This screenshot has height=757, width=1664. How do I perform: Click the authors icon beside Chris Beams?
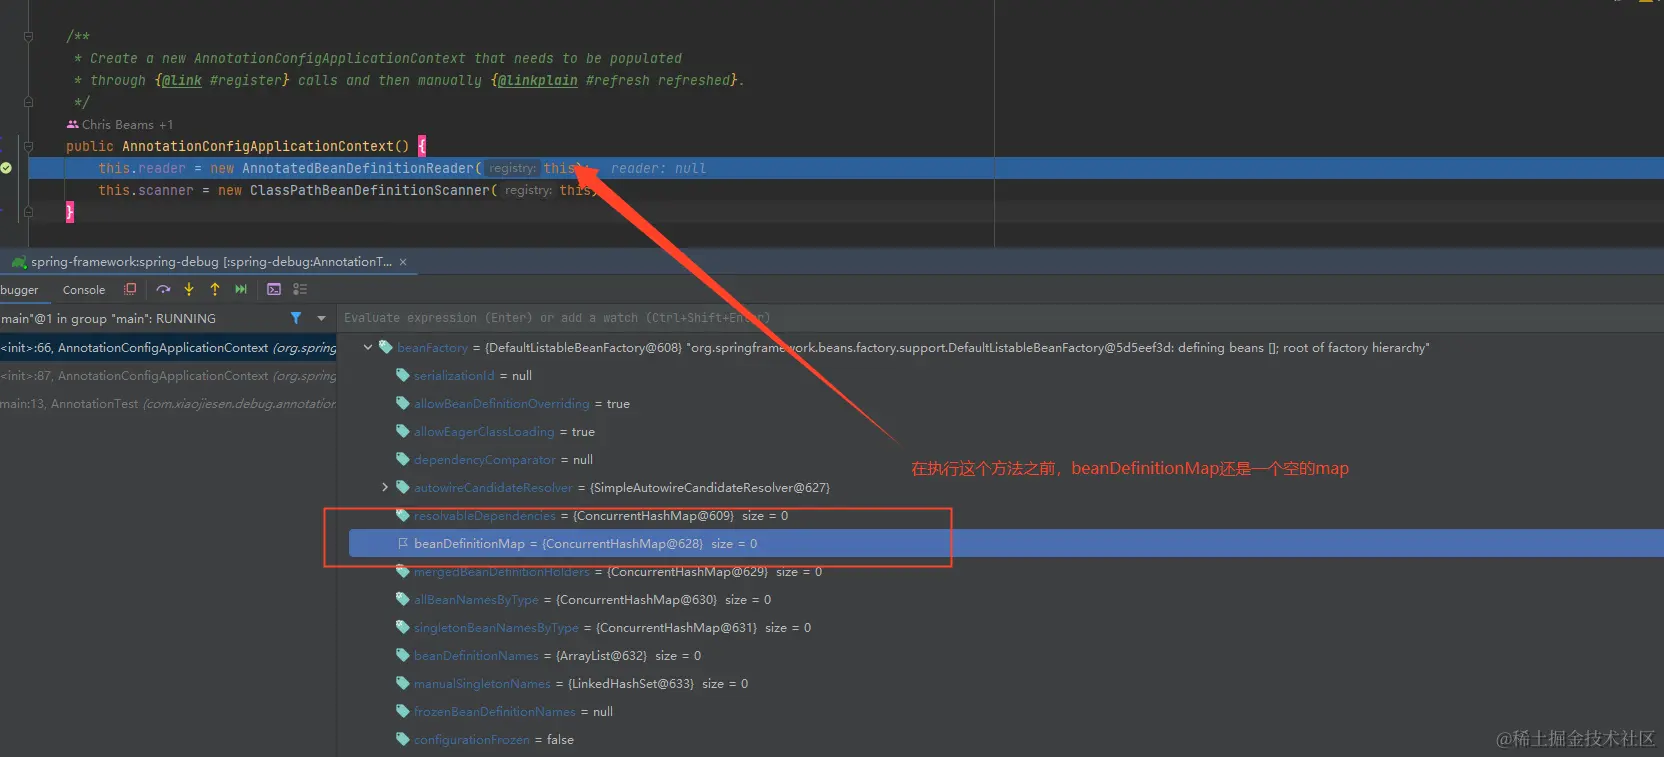72,125
